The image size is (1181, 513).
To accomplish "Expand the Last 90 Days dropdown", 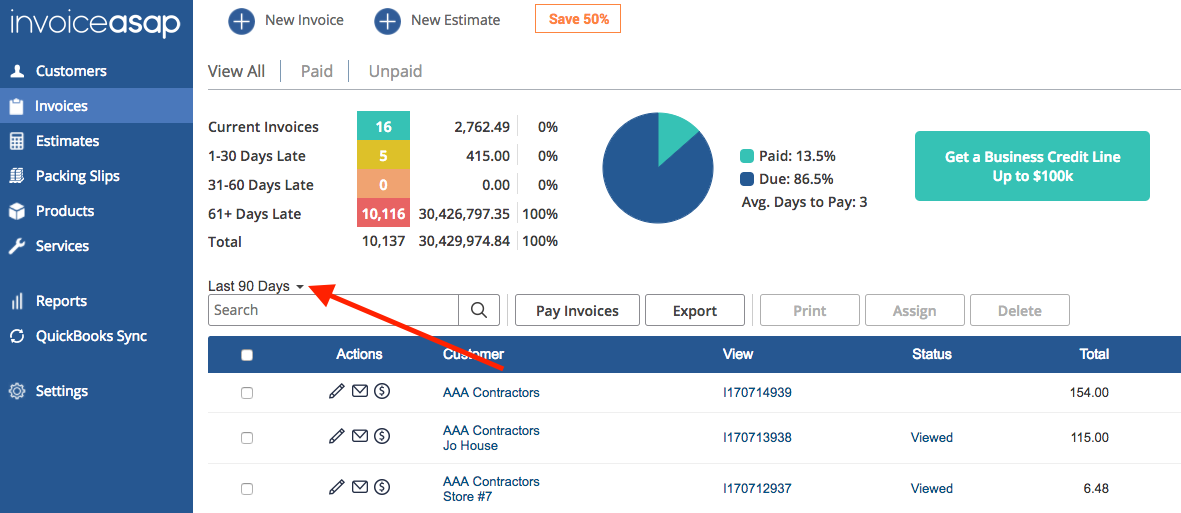I will 256,287.
